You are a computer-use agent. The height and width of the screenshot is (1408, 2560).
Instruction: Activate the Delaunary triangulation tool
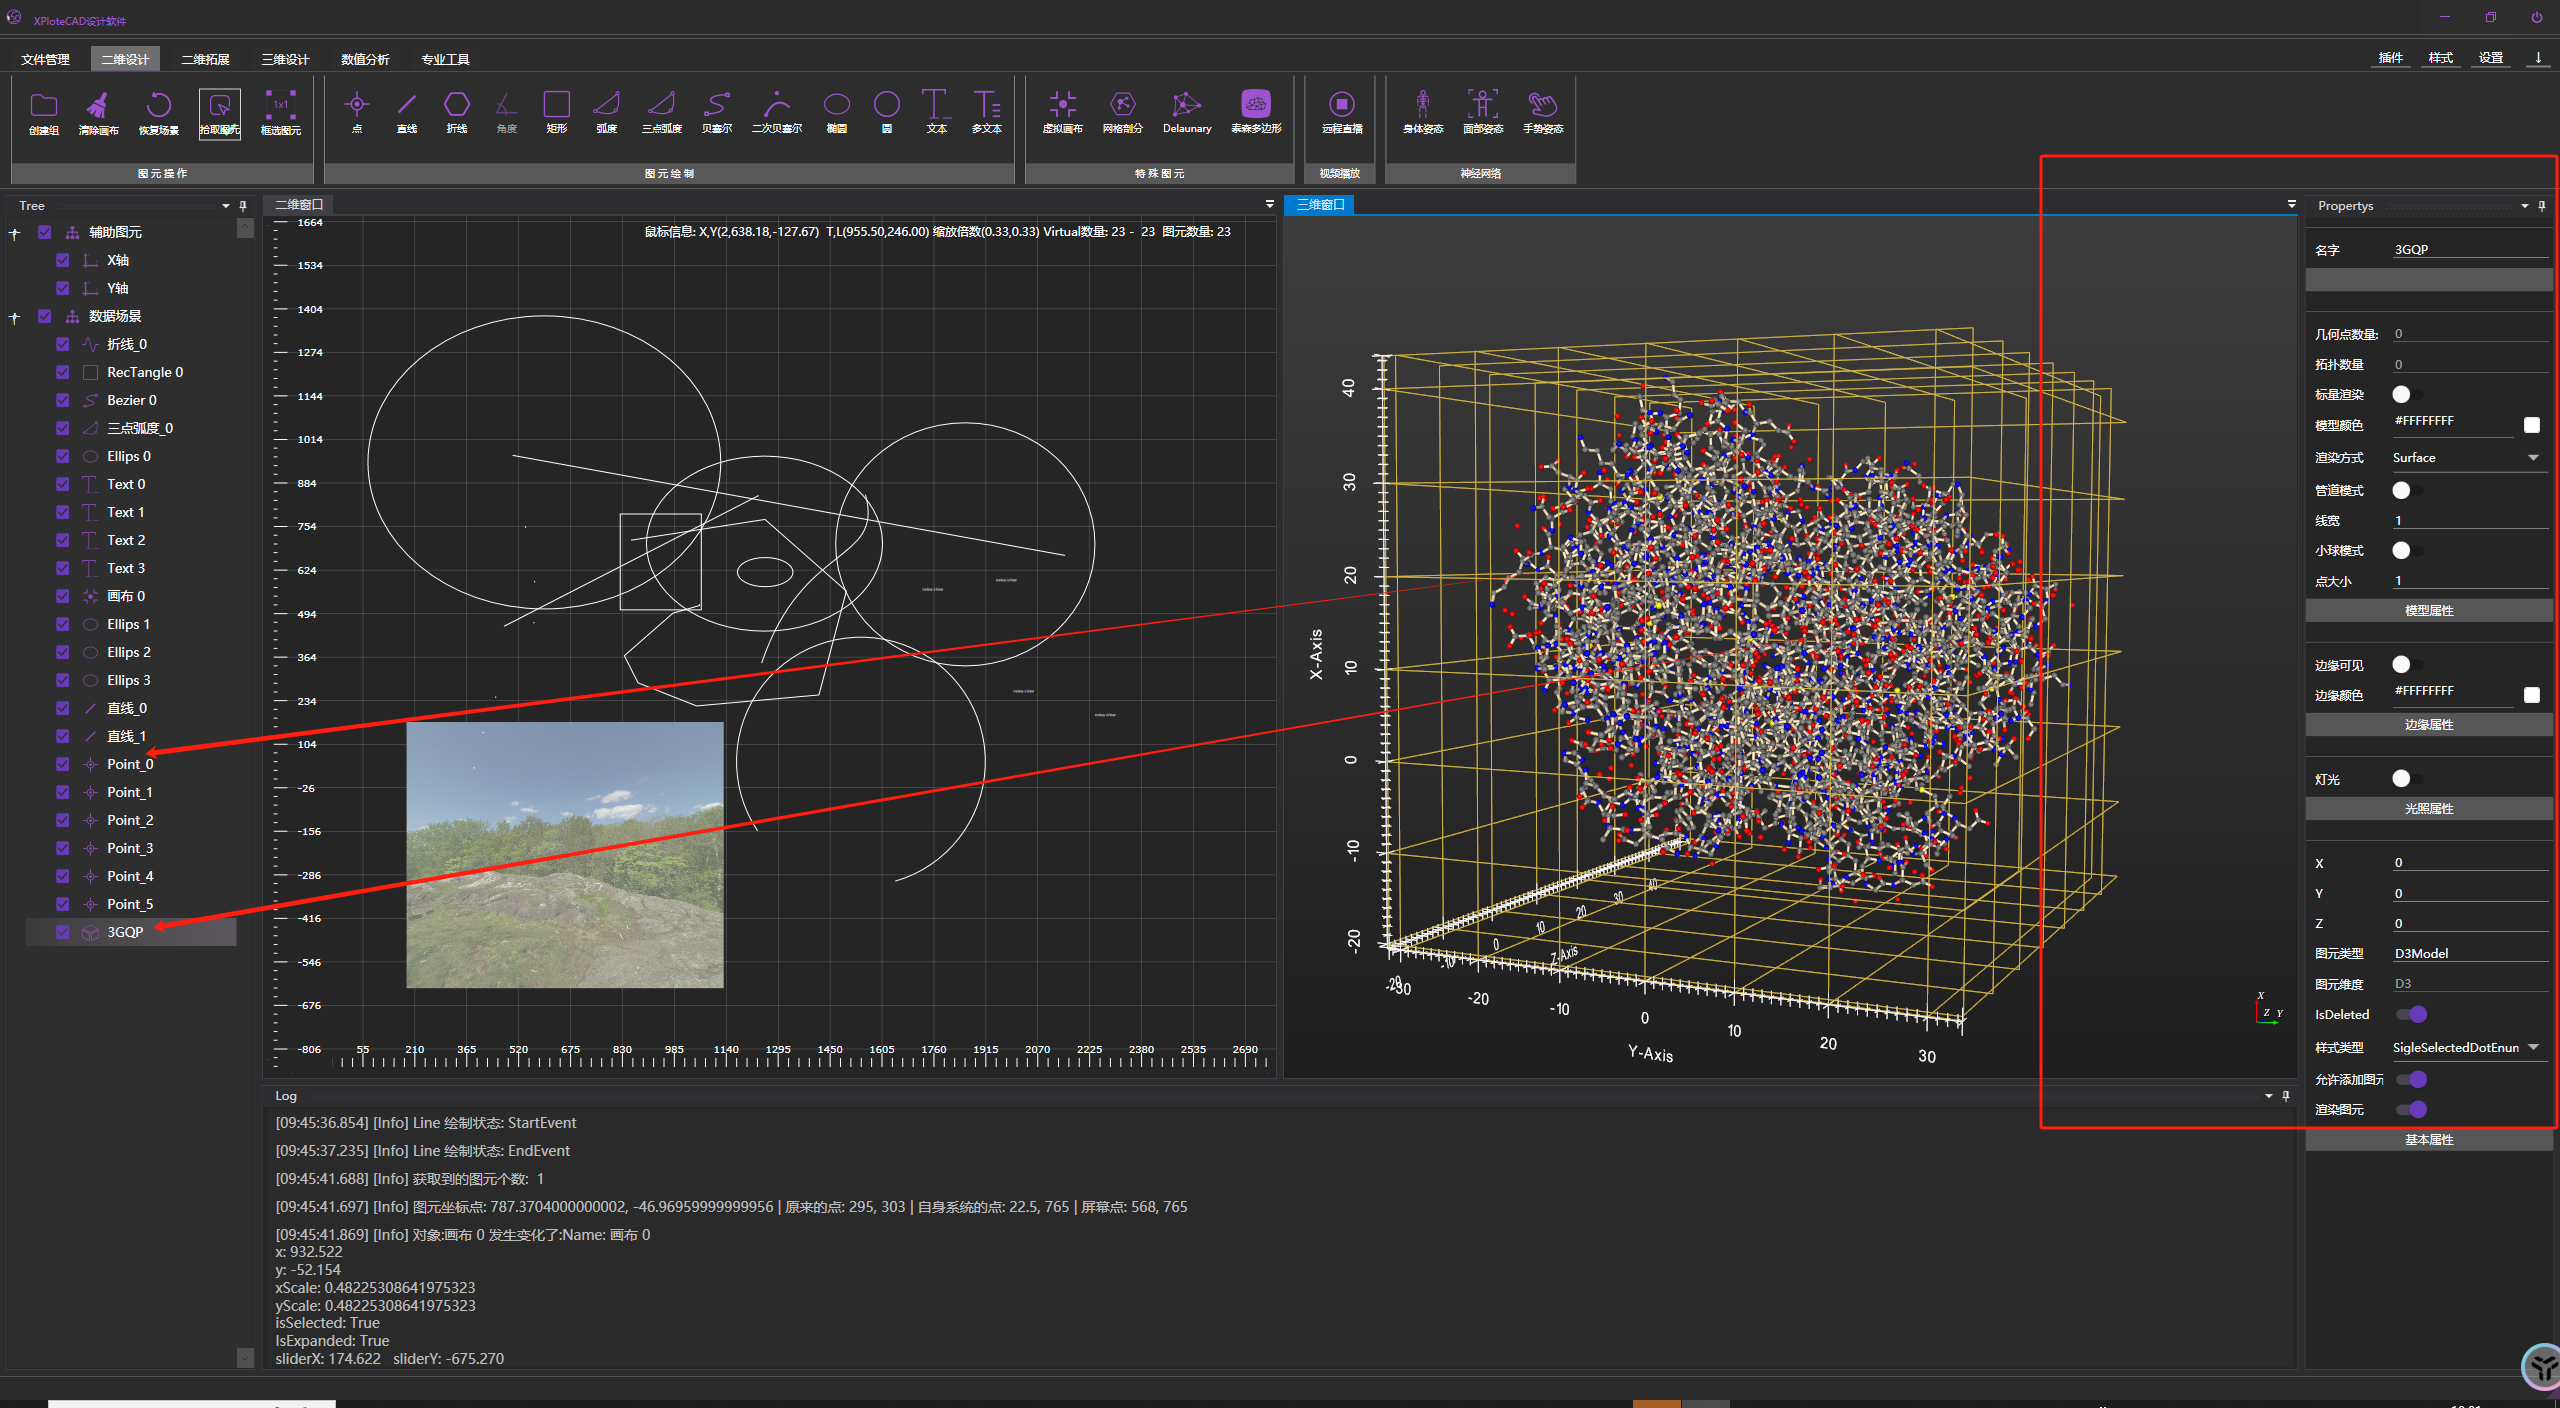[x=1186, y=105]
